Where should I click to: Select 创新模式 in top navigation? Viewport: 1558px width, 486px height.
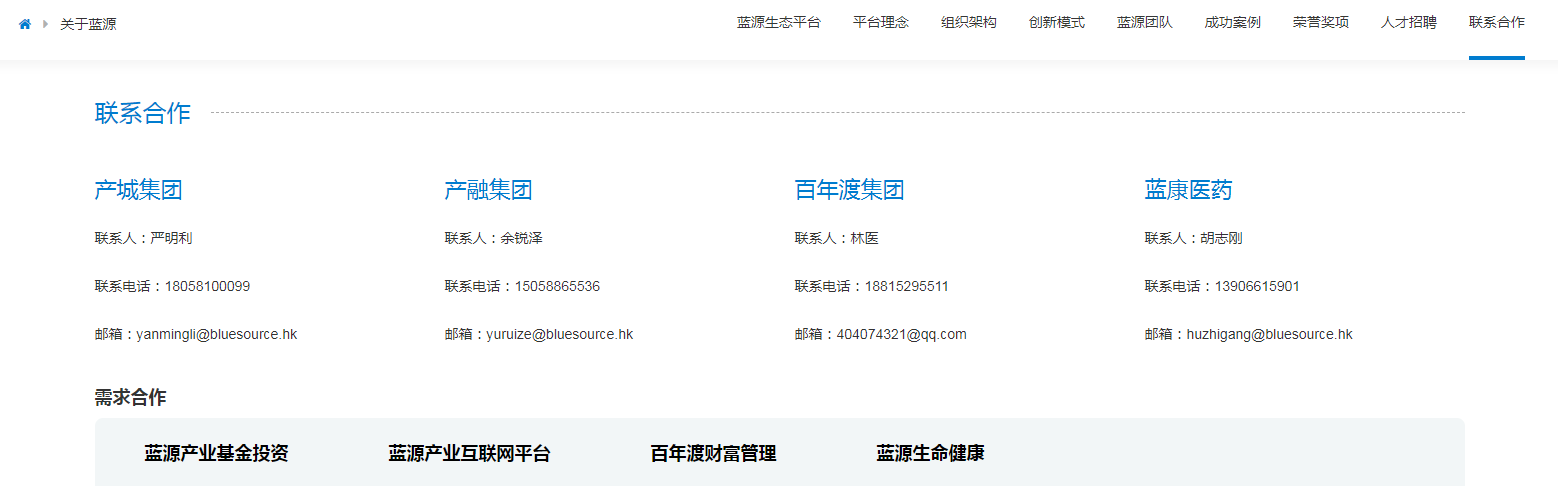[1056, 23]
